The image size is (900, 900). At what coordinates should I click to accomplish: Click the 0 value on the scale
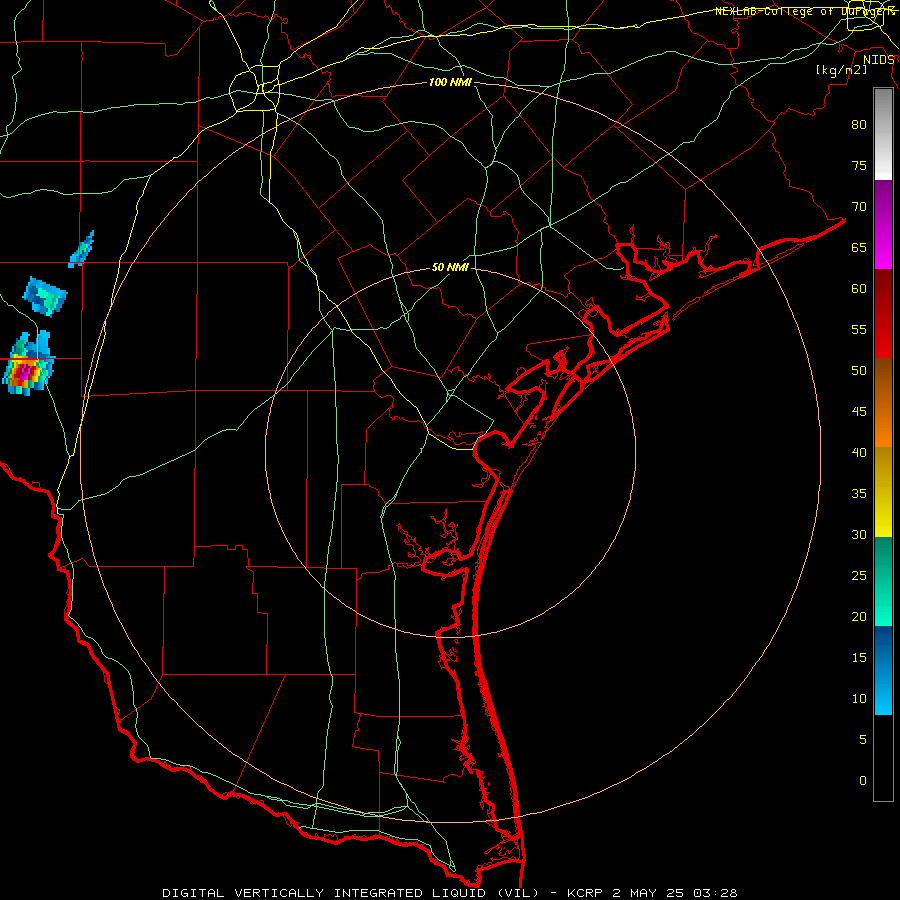pyautogui.click(x=863, y=781)
